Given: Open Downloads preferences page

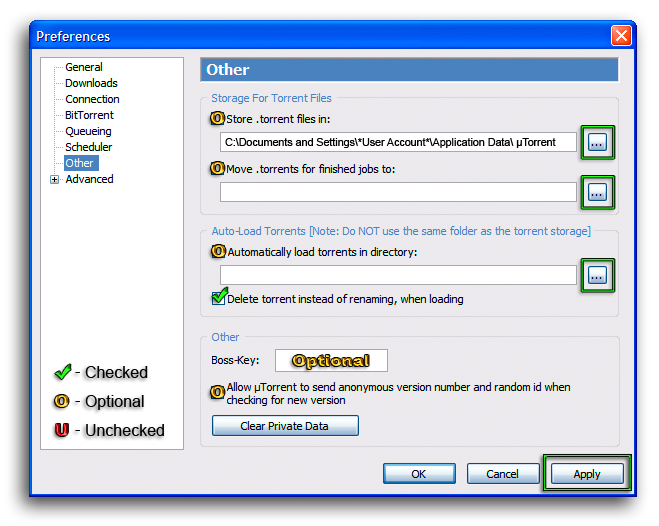Looking at the screenshot, I should [x=91, y=83].
